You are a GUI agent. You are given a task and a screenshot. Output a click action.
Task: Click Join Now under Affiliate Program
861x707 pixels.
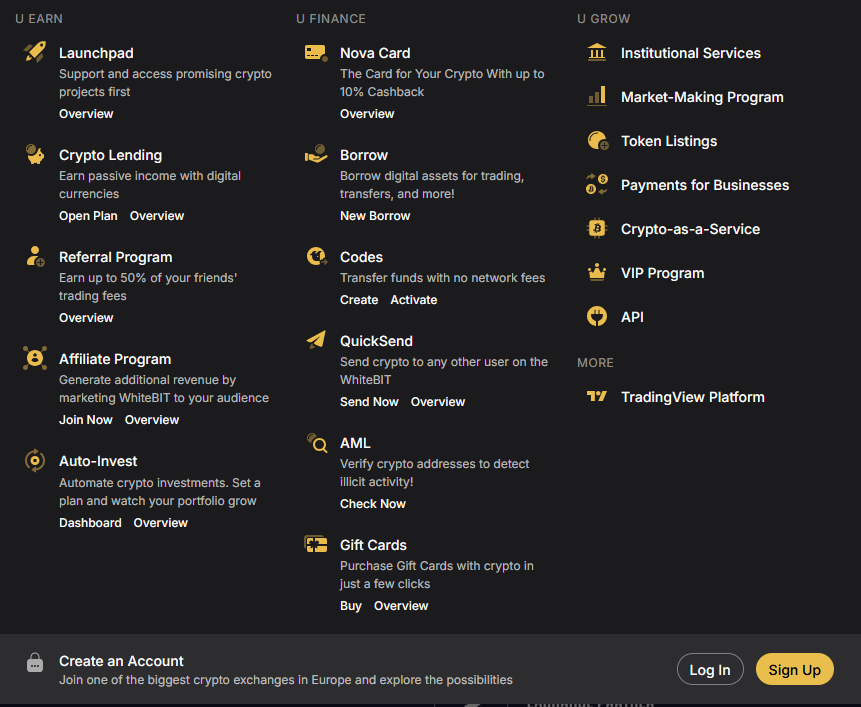click(x=85, y=420)
